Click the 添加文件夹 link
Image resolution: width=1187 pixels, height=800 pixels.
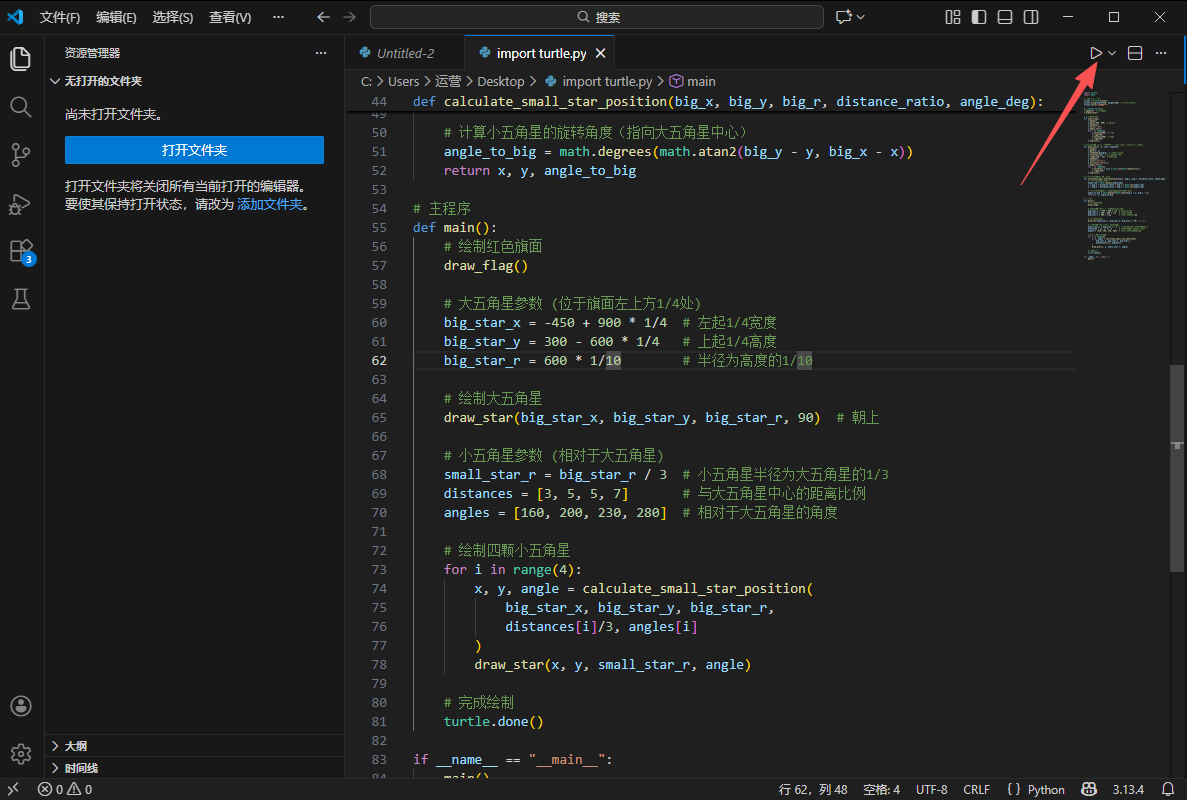click(x=268, y=204)
